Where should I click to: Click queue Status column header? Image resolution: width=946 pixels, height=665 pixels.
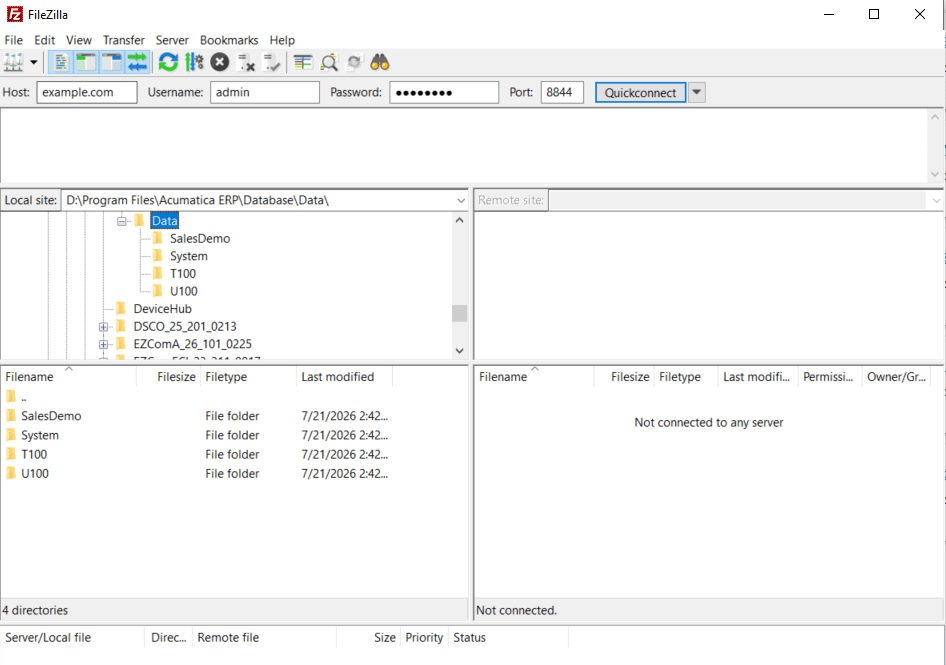(x=508, y=637)
